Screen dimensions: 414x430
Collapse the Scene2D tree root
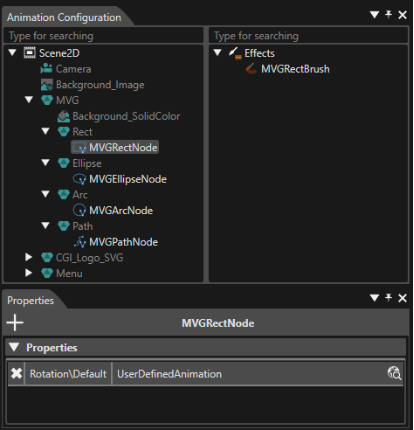pyautogui.click(x=13, y=53)
